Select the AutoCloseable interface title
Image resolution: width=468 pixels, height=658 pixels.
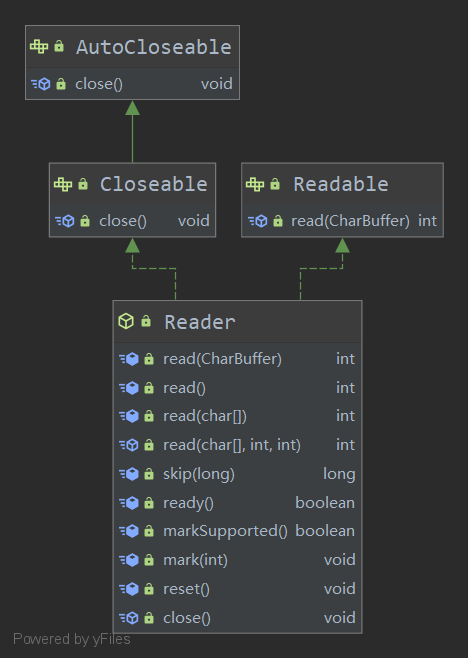[154, 47]
